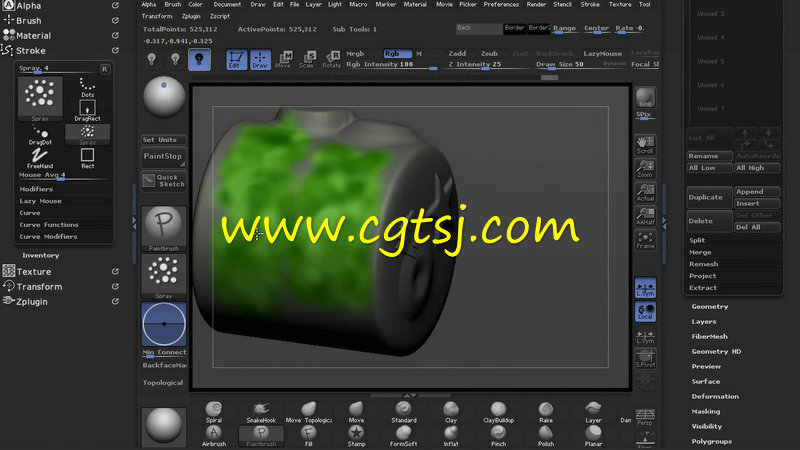Pick the Spiral brush

click(x=214, y=412)
